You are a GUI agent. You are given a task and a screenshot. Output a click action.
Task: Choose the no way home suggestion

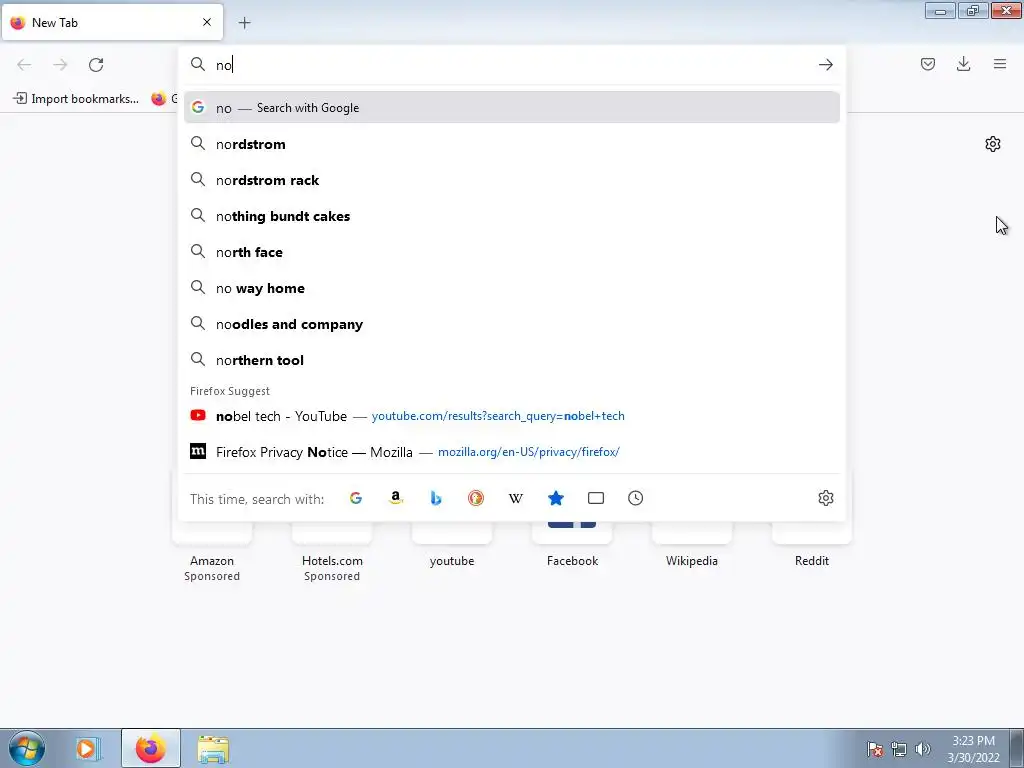tap(512, 288)
